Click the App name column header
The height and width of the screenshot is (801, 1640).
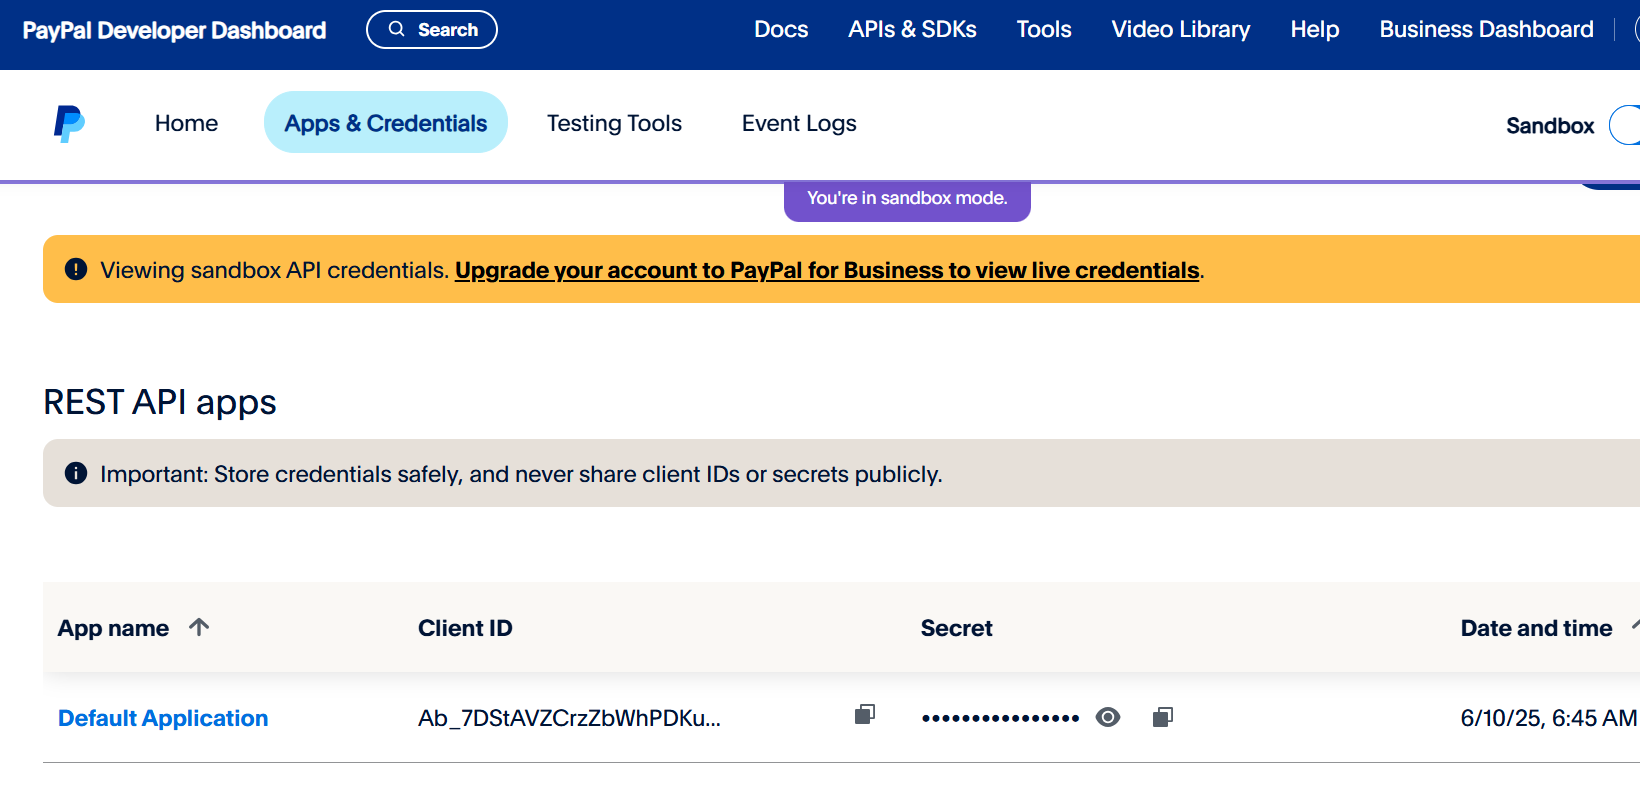click(113, 628)
